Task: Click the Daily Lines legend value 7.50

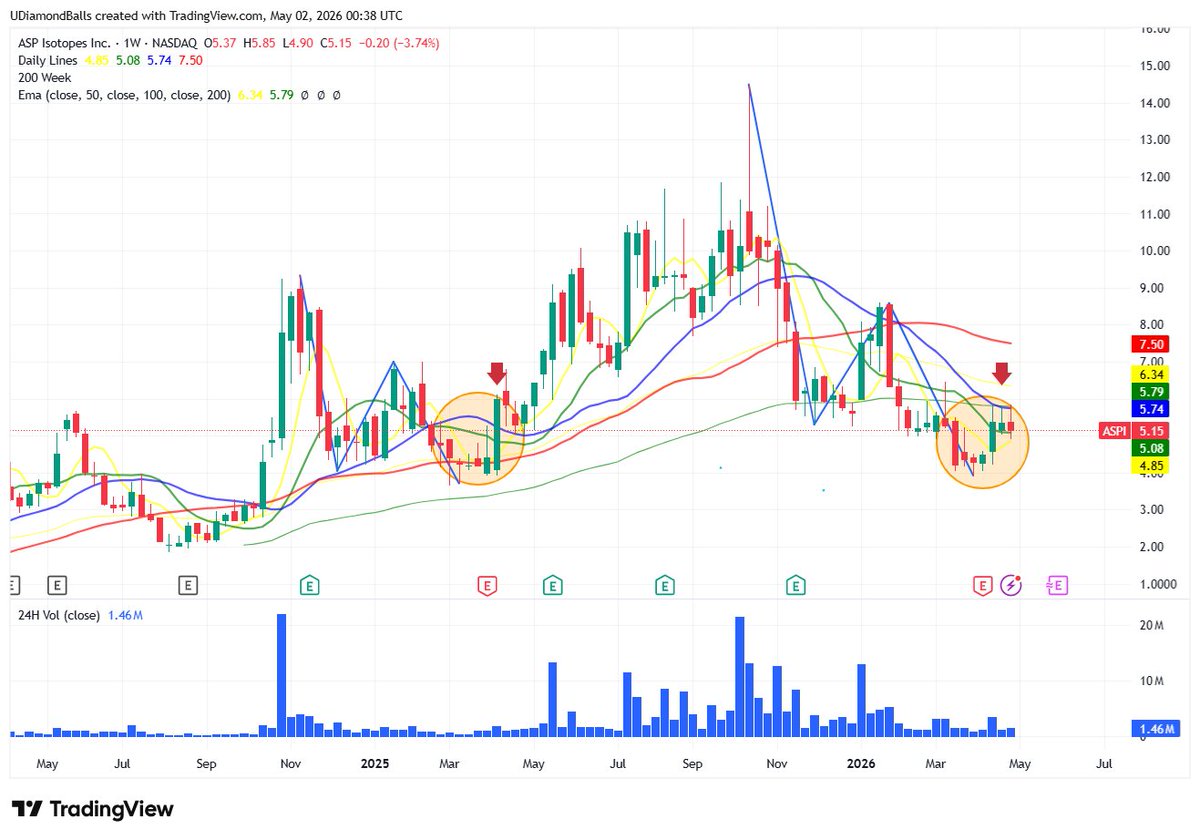Action: tap(191, 60)
